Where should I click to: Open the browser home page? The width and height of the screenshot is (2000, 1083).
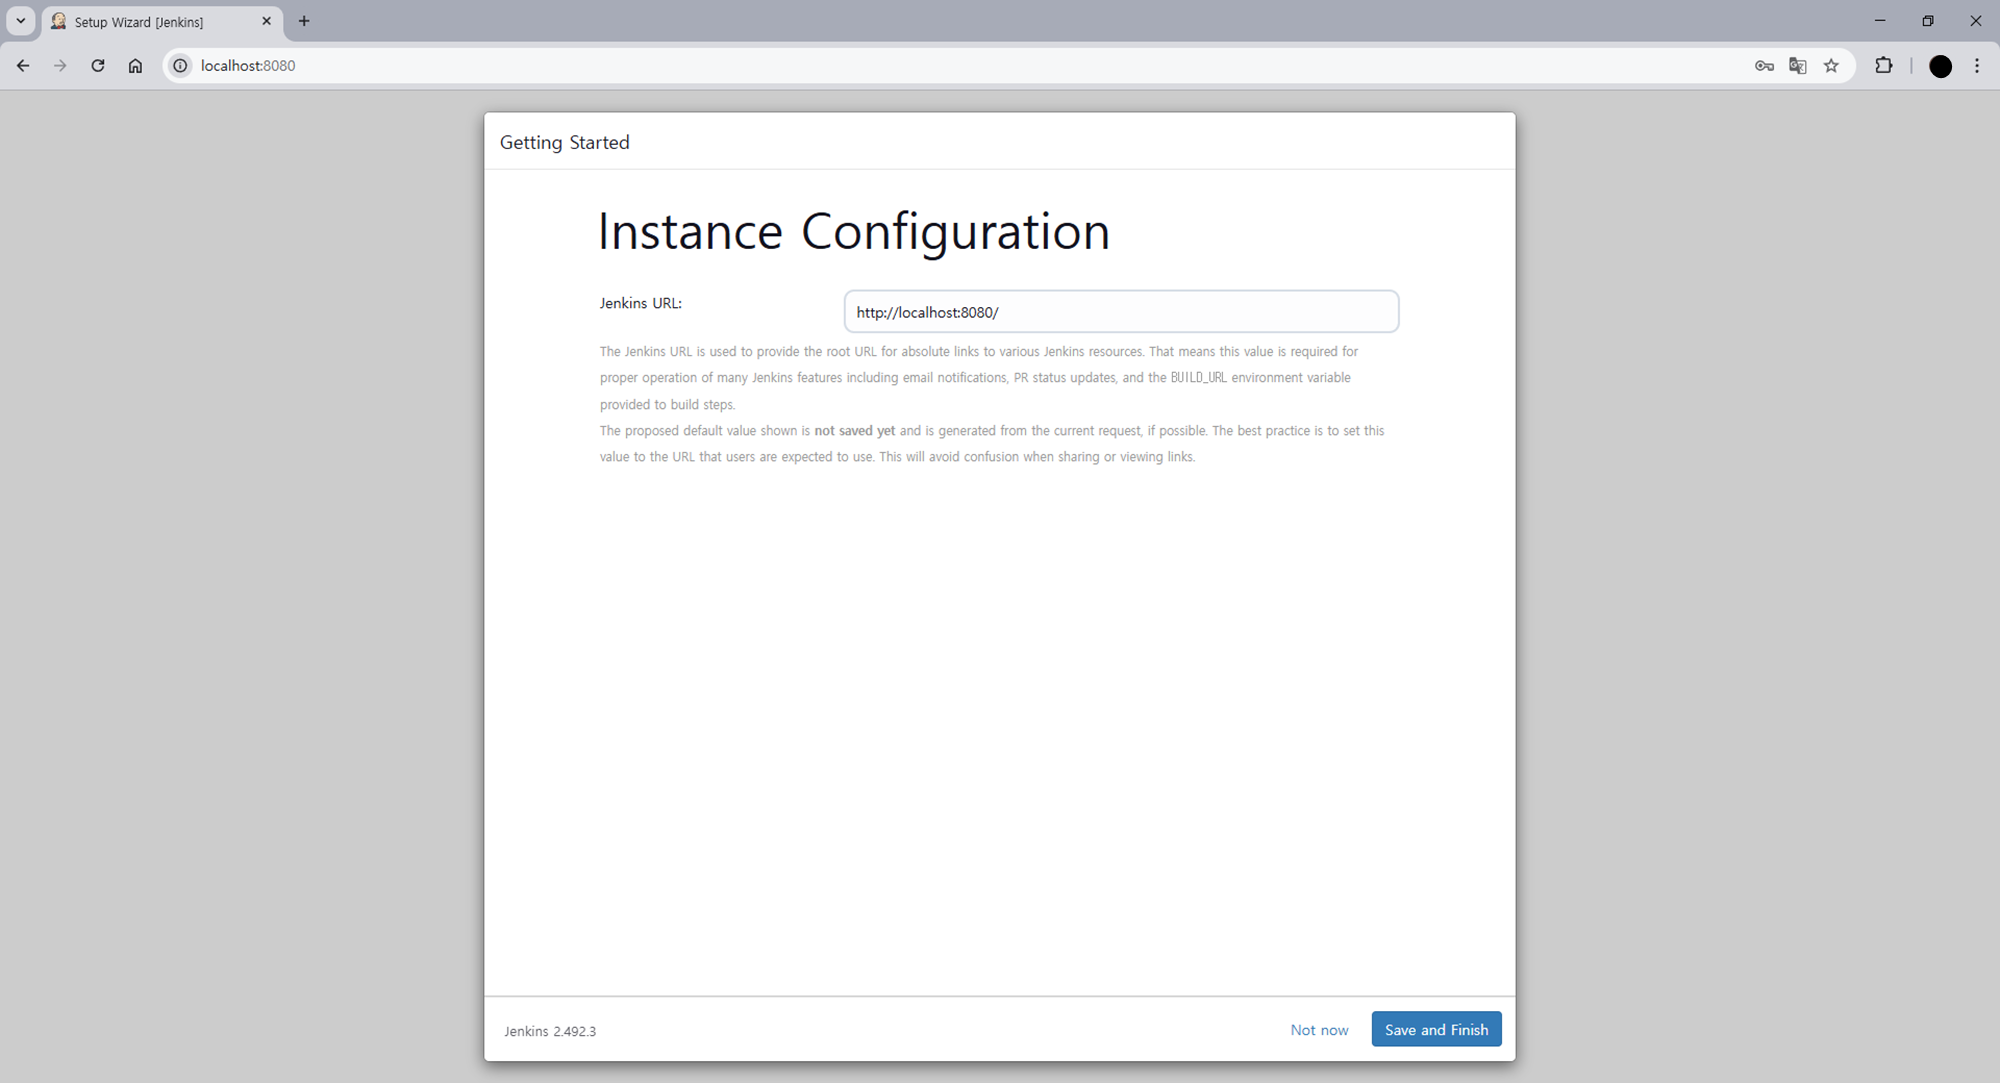point(135,66)
